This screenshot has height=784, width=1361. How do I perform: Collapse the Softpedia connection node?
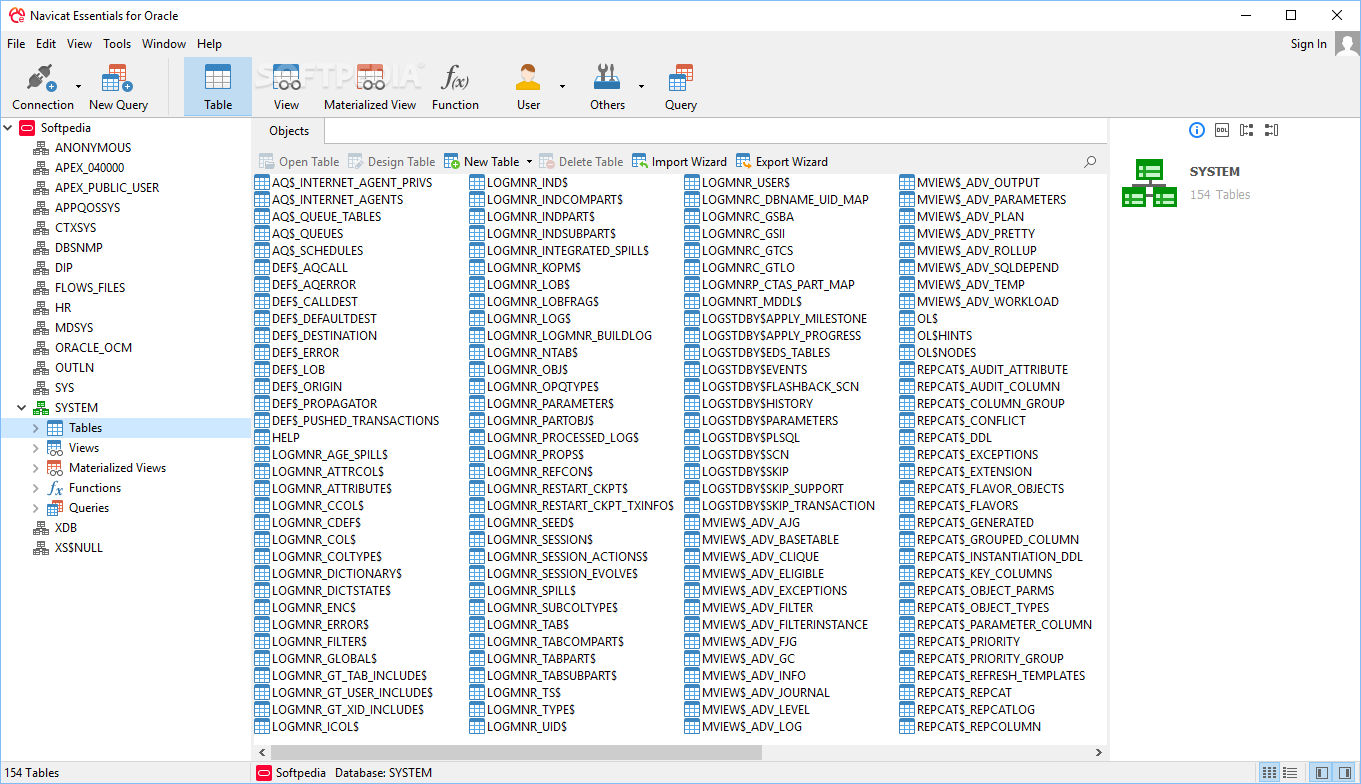click(x=8, y=128)
